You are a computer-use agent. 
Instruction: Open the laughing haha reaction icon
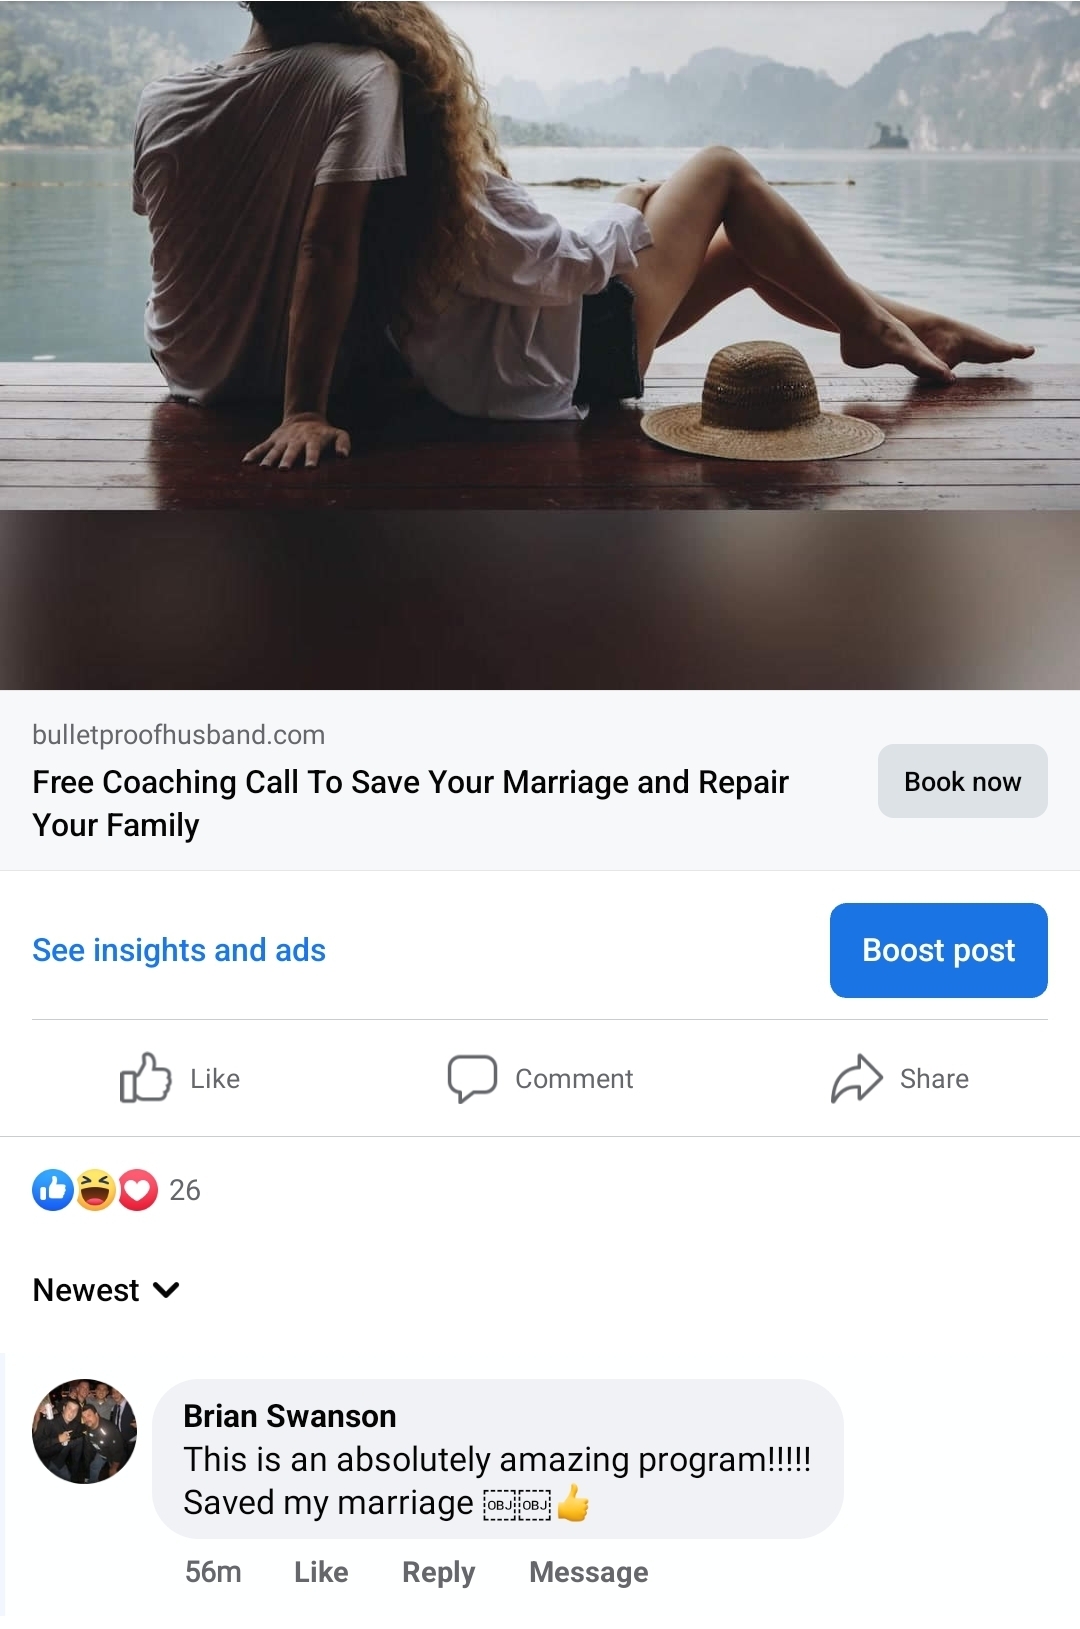click(x=95, y=1190)
